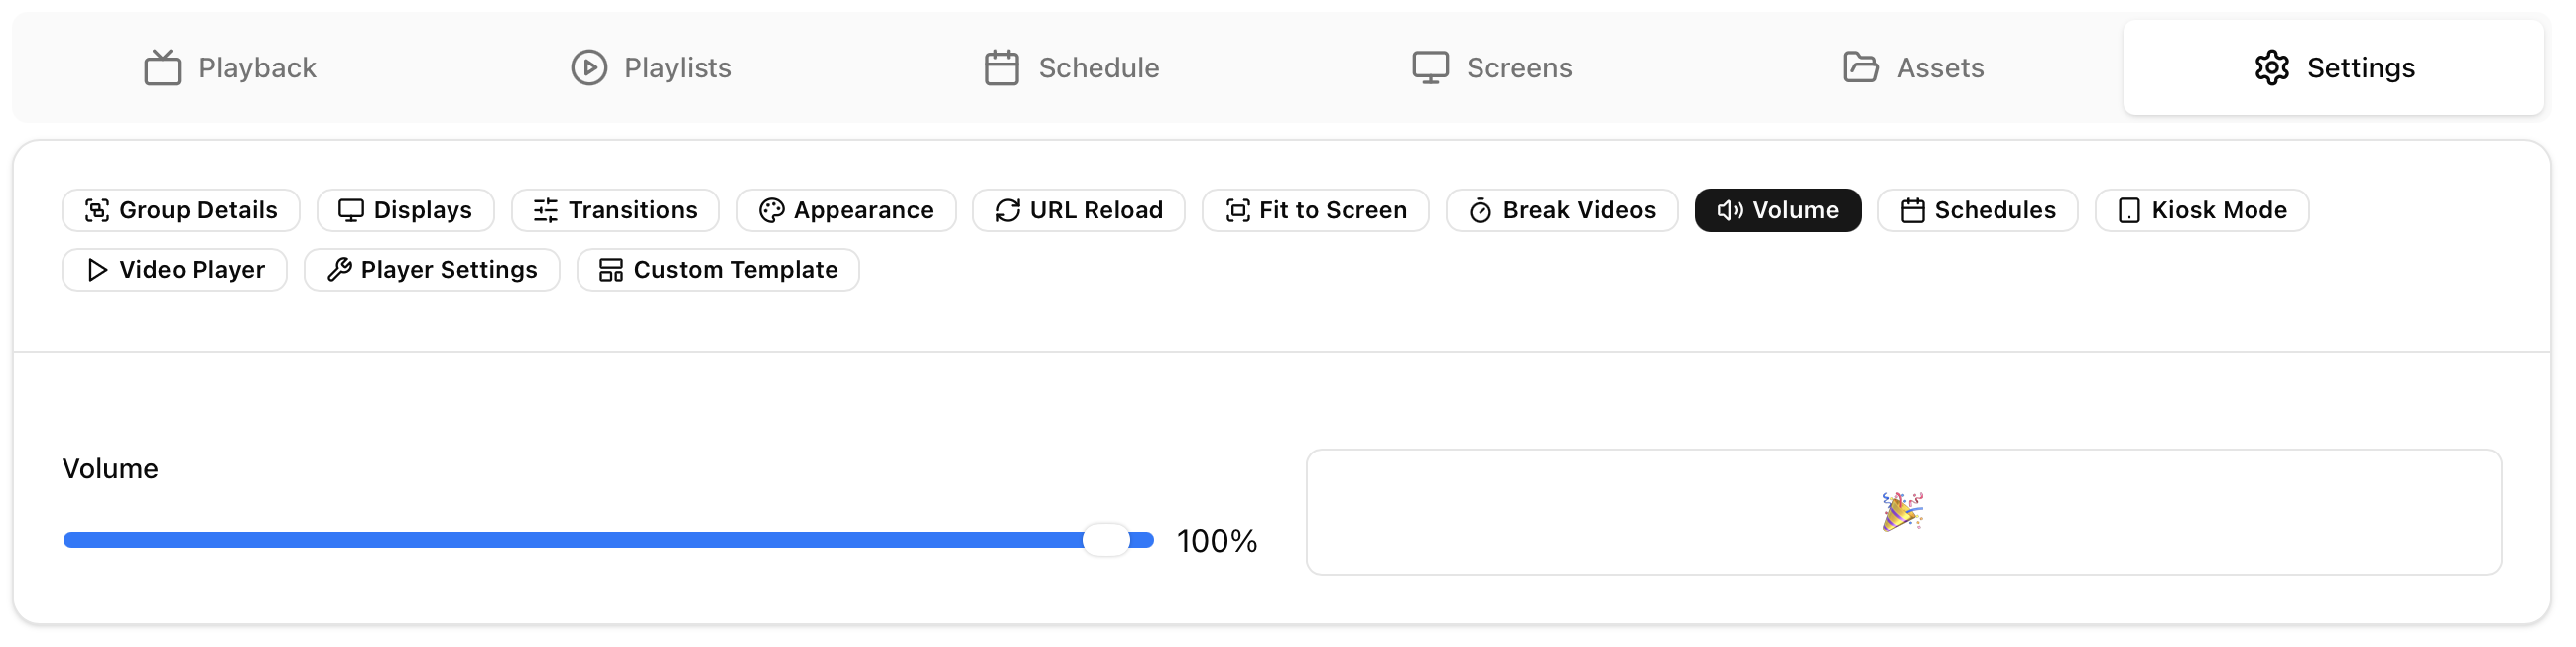Click the Break Videos timer icon
Screen dimensions: 2576x647
coord(1480,211)
